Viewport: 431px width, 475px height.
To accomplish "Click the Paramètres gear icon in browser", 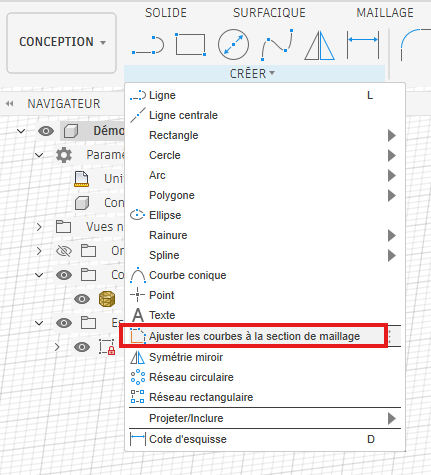I will (64, 155).
